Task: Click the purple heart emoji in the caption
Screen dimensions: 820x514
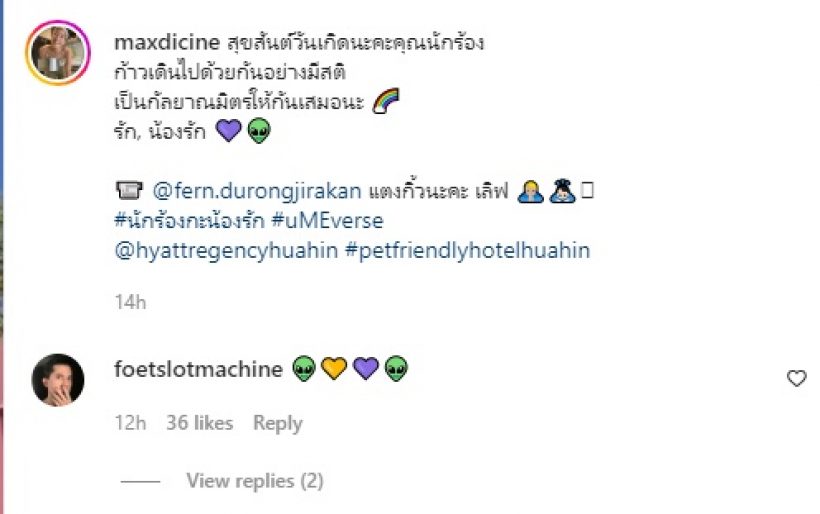Action: tap(229, 130)
